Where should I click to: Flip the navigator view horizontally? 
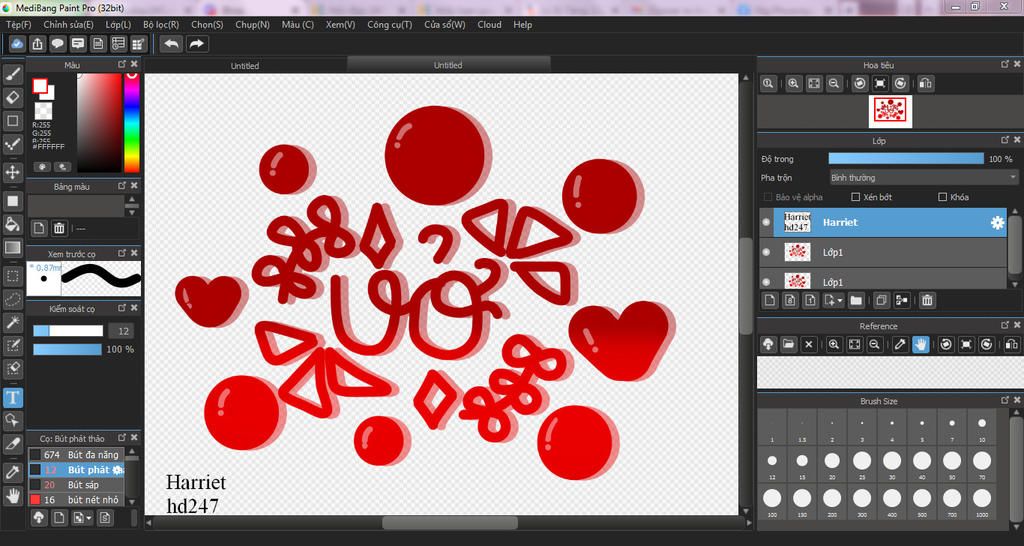click(925, 84)
